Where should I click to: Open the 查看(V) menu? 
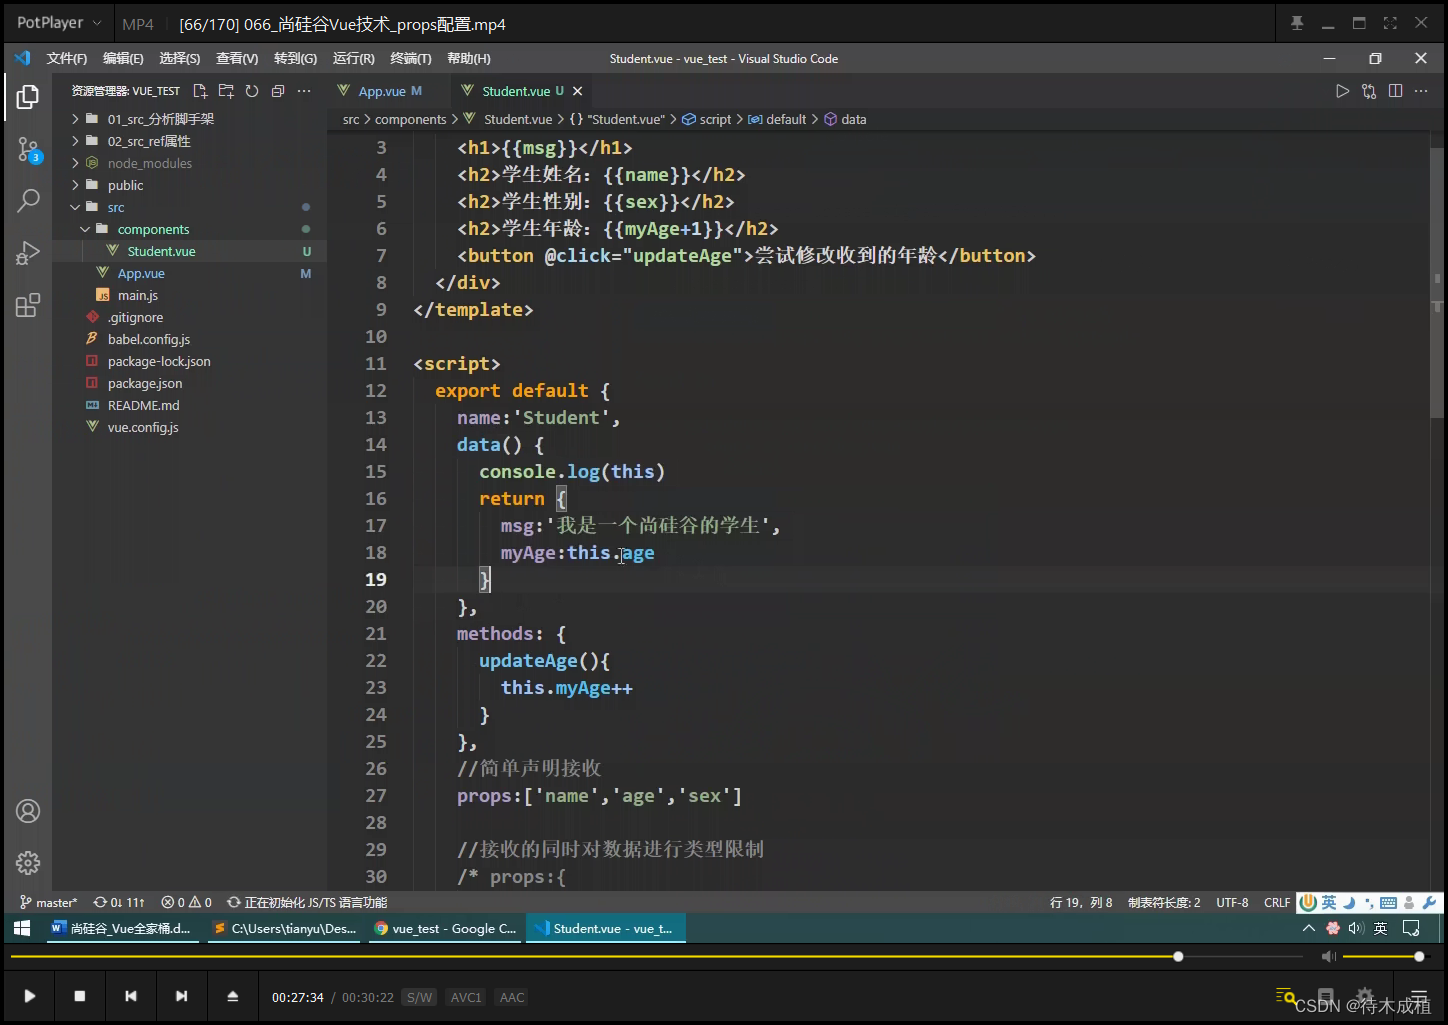point(237,58)
